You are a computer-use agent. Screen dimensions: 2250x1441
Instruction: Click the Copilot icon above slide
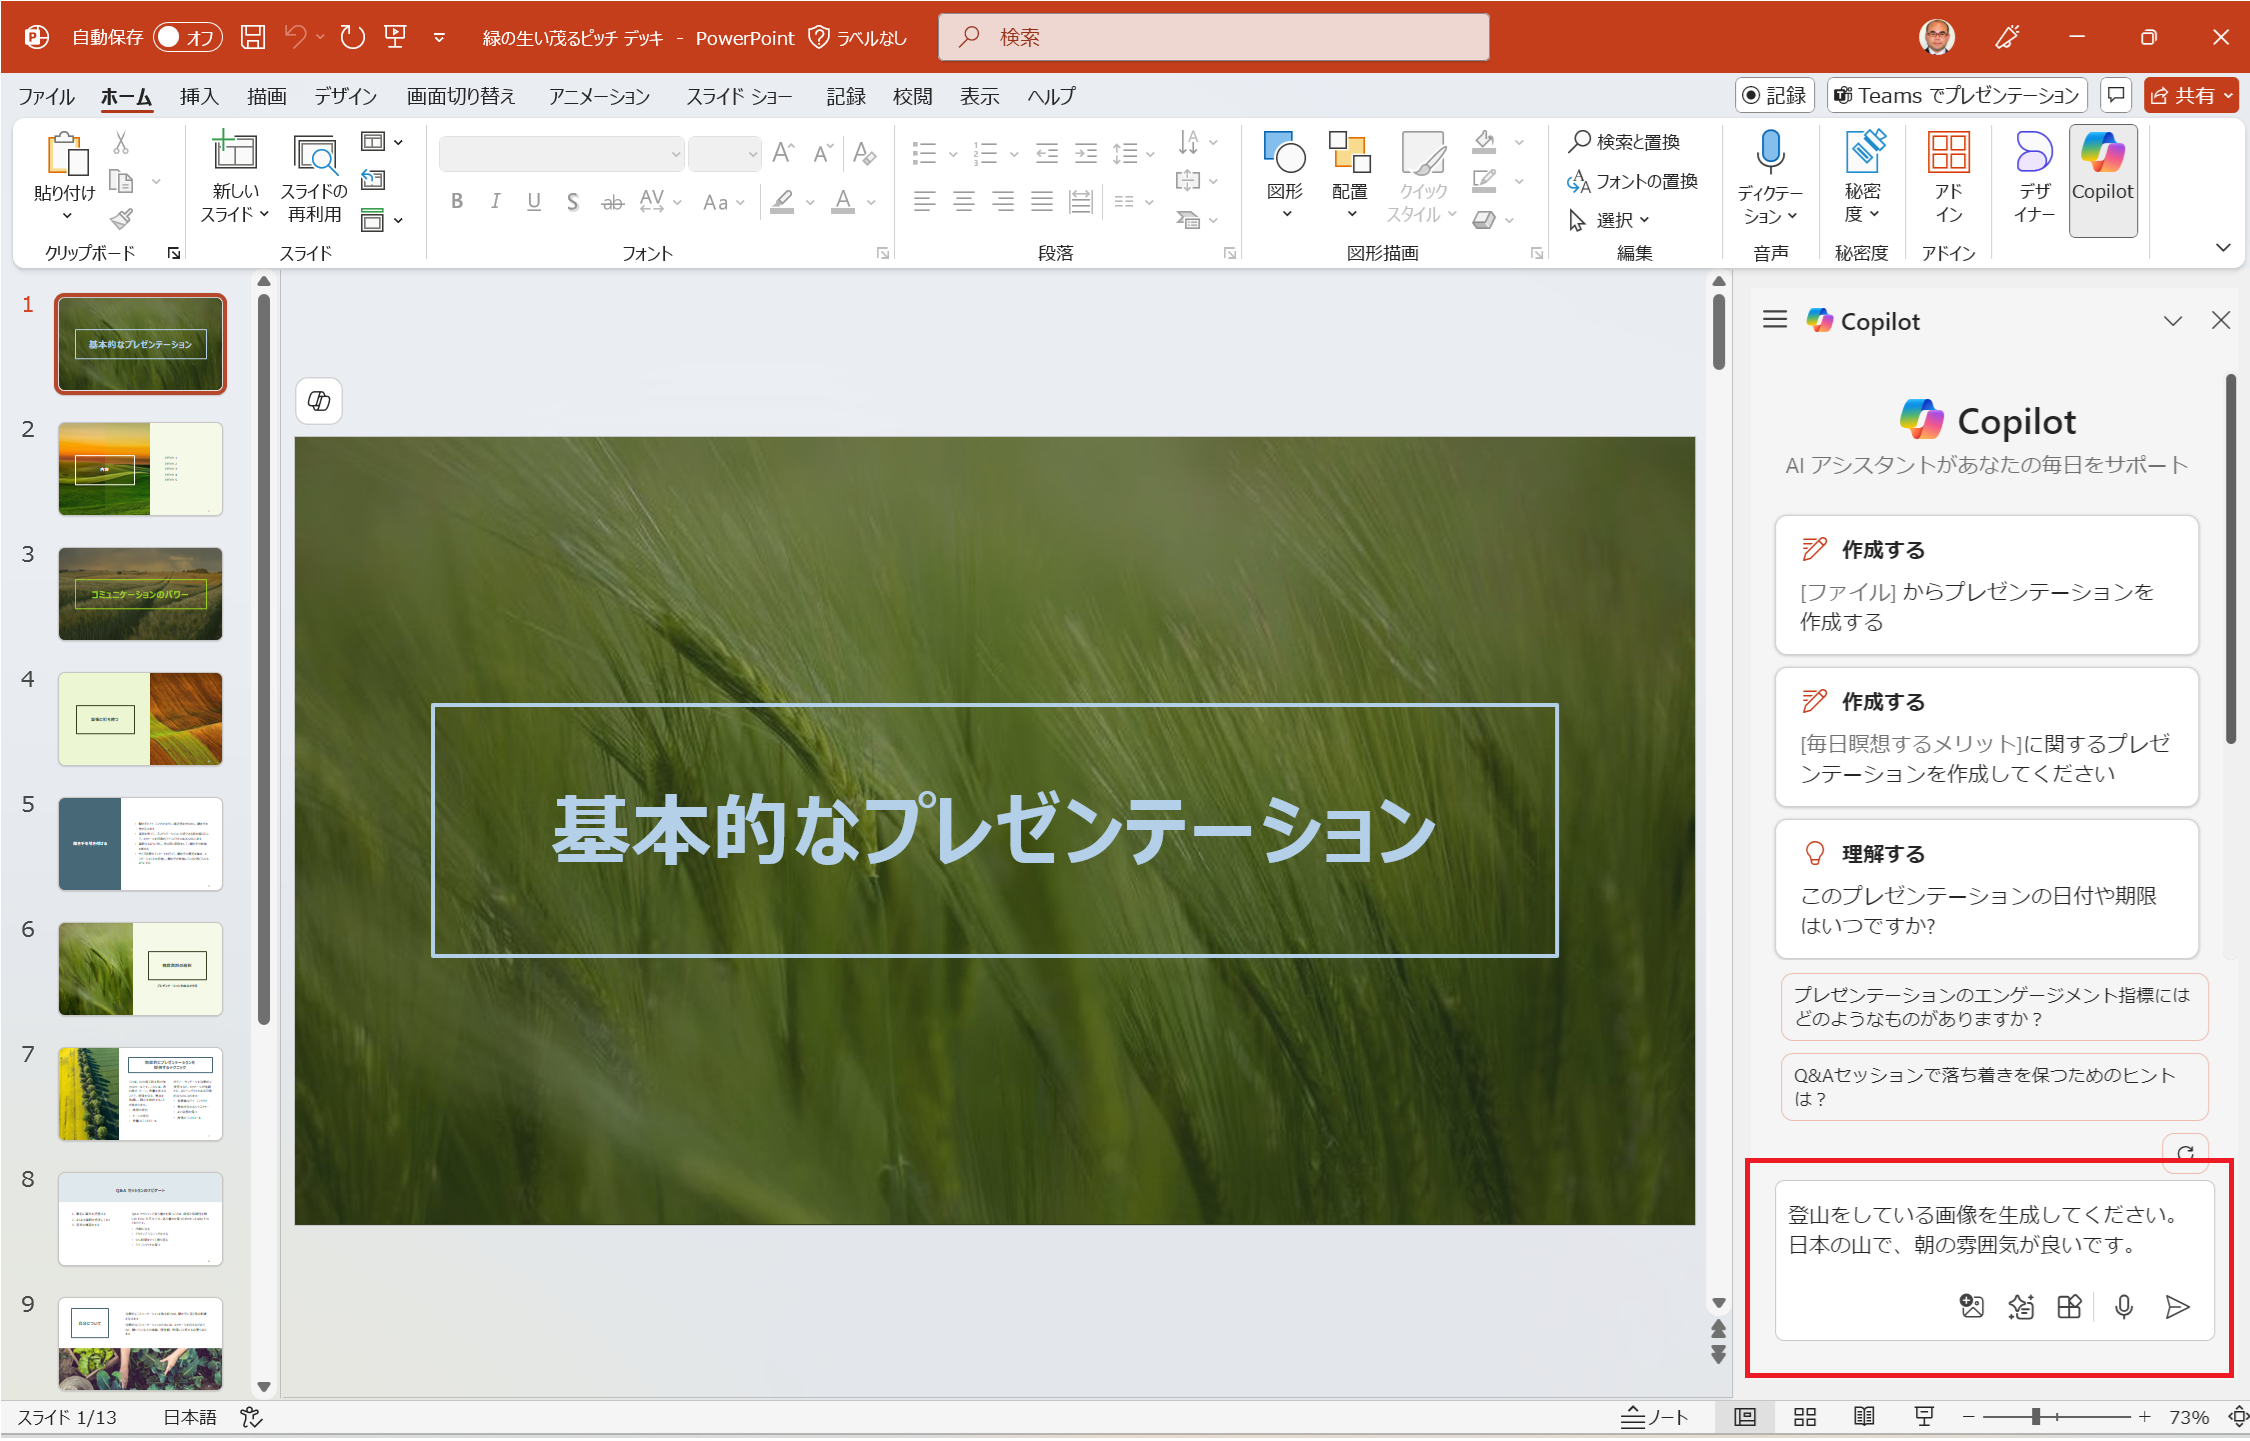coord(319,401)
